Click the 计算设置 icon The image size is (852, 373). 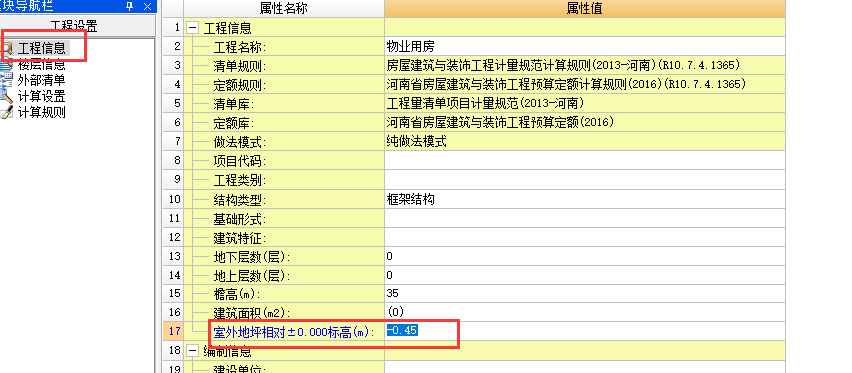(x=7, y=96)
